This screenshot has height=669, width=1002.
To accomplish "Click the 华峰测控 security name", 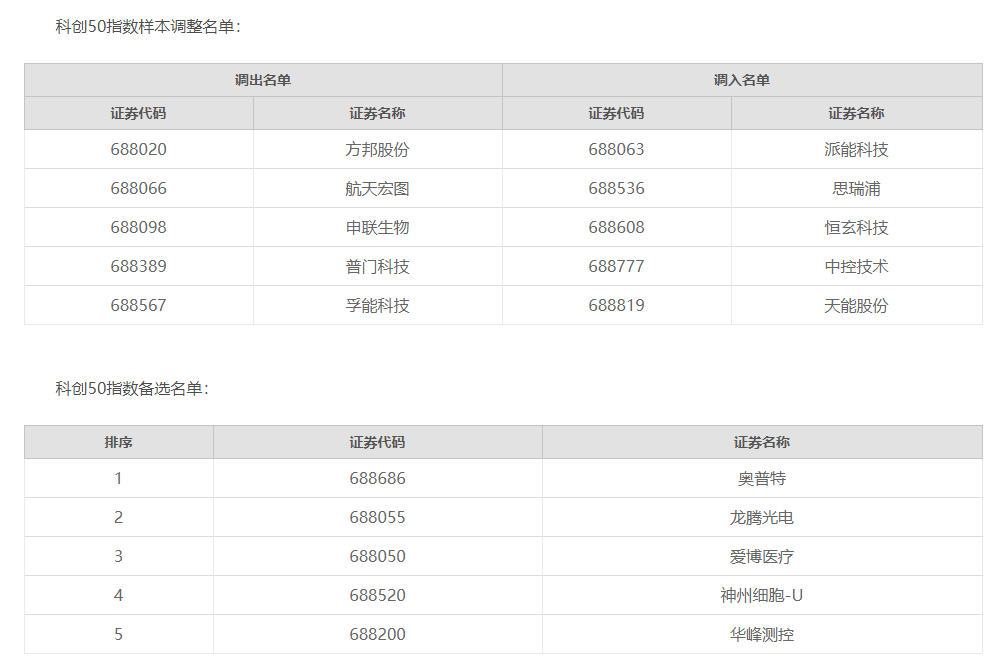I will tap(762, 634).
